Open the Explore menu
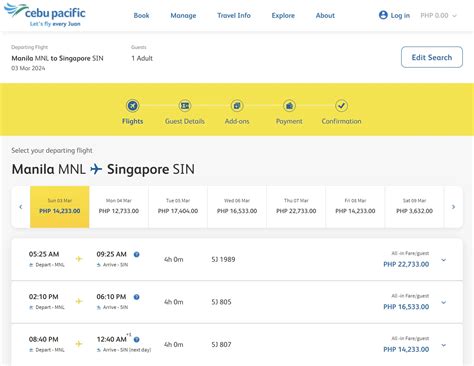Image resolution: width=474 pixels, height=366 pixels. pyautogui.click(x=283, y=15)
